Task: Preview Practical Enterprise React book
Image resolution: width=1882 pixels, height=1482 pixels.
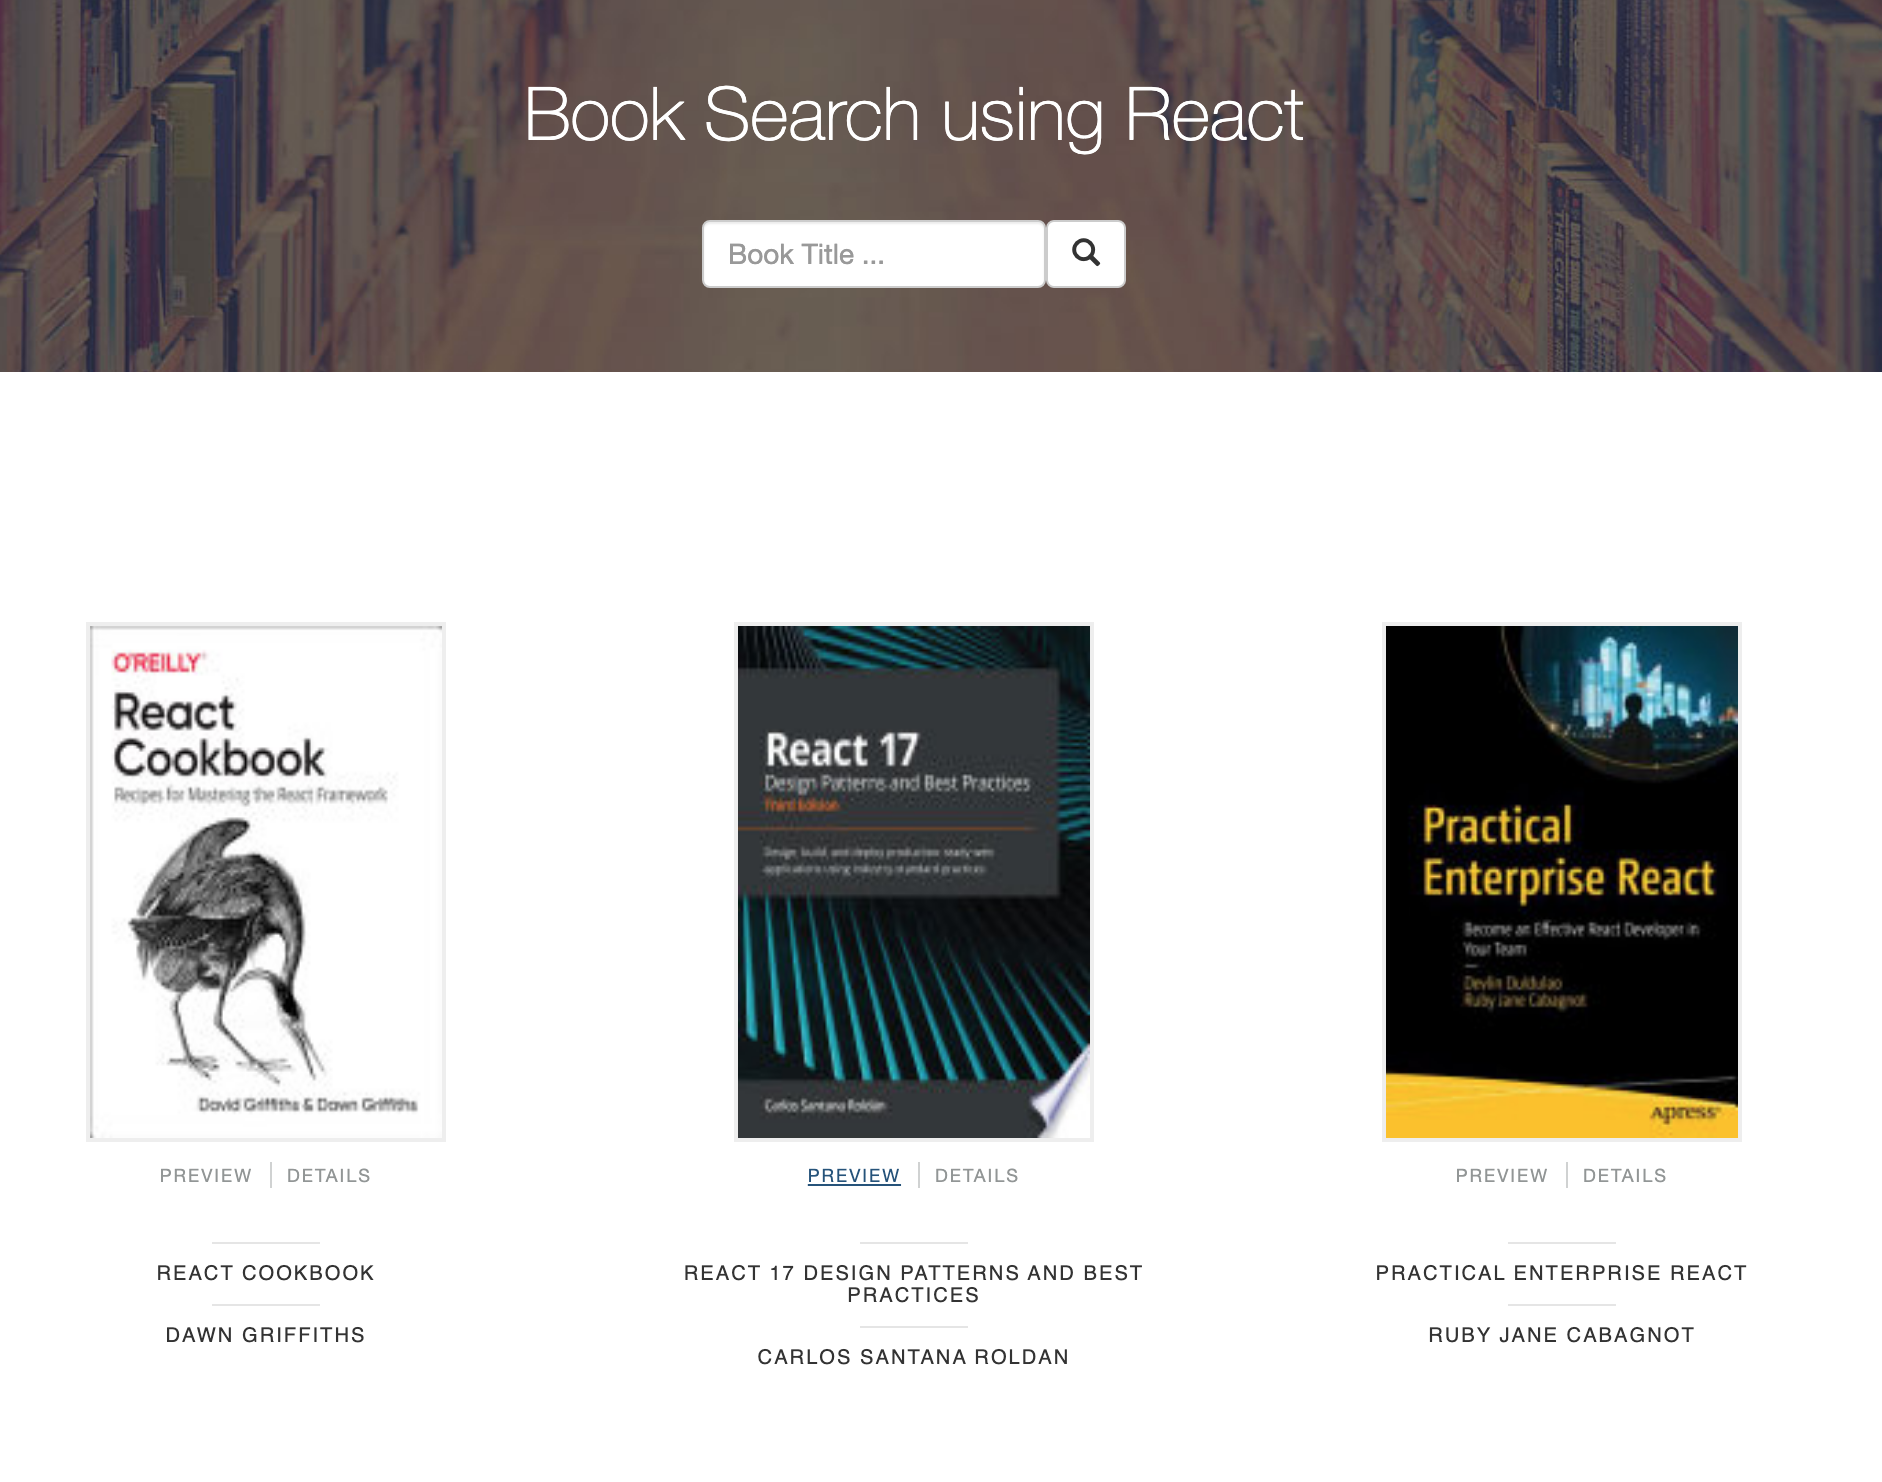Action: [1502, 1176]
